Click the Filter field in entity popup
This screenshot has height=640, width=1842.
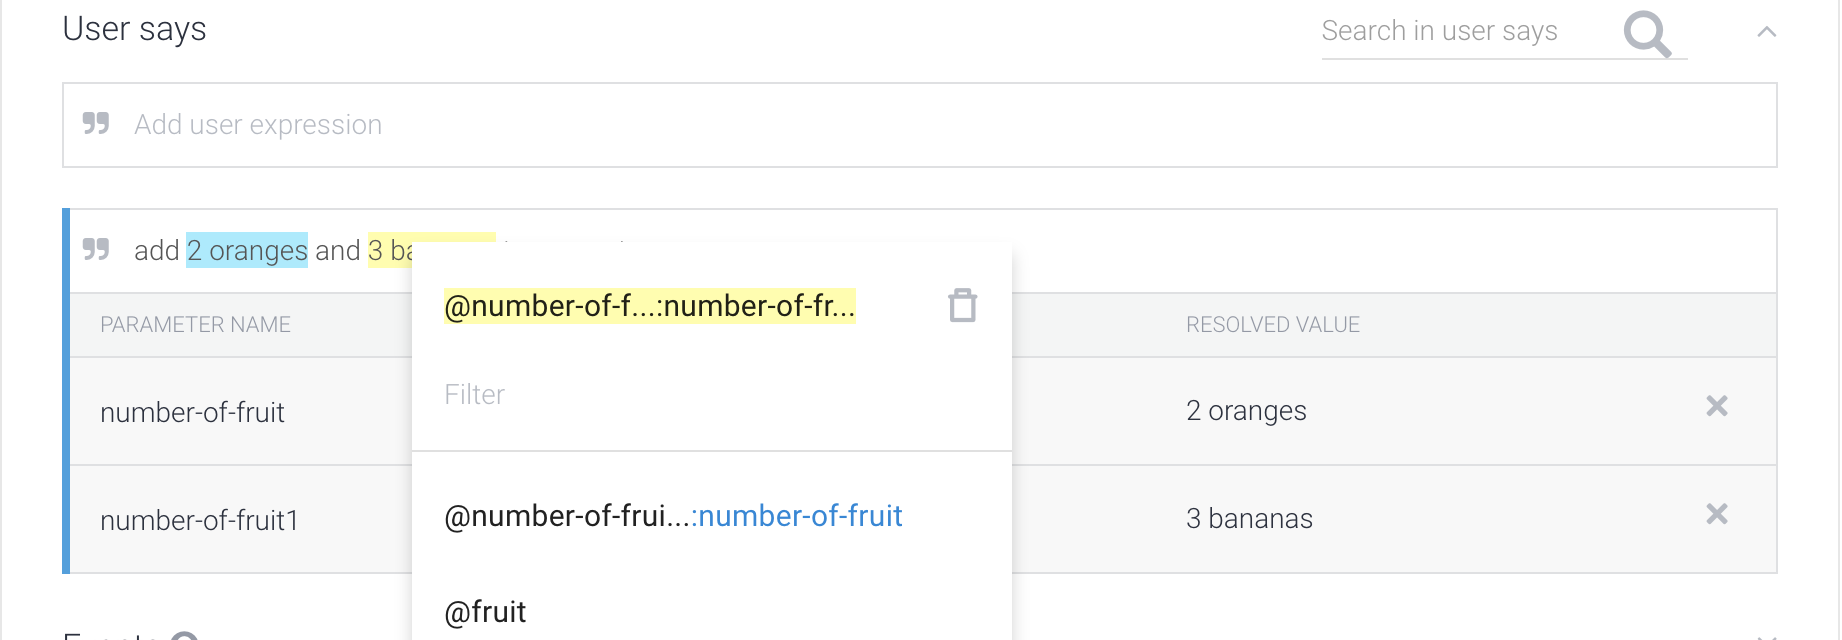tap(700, 395)
